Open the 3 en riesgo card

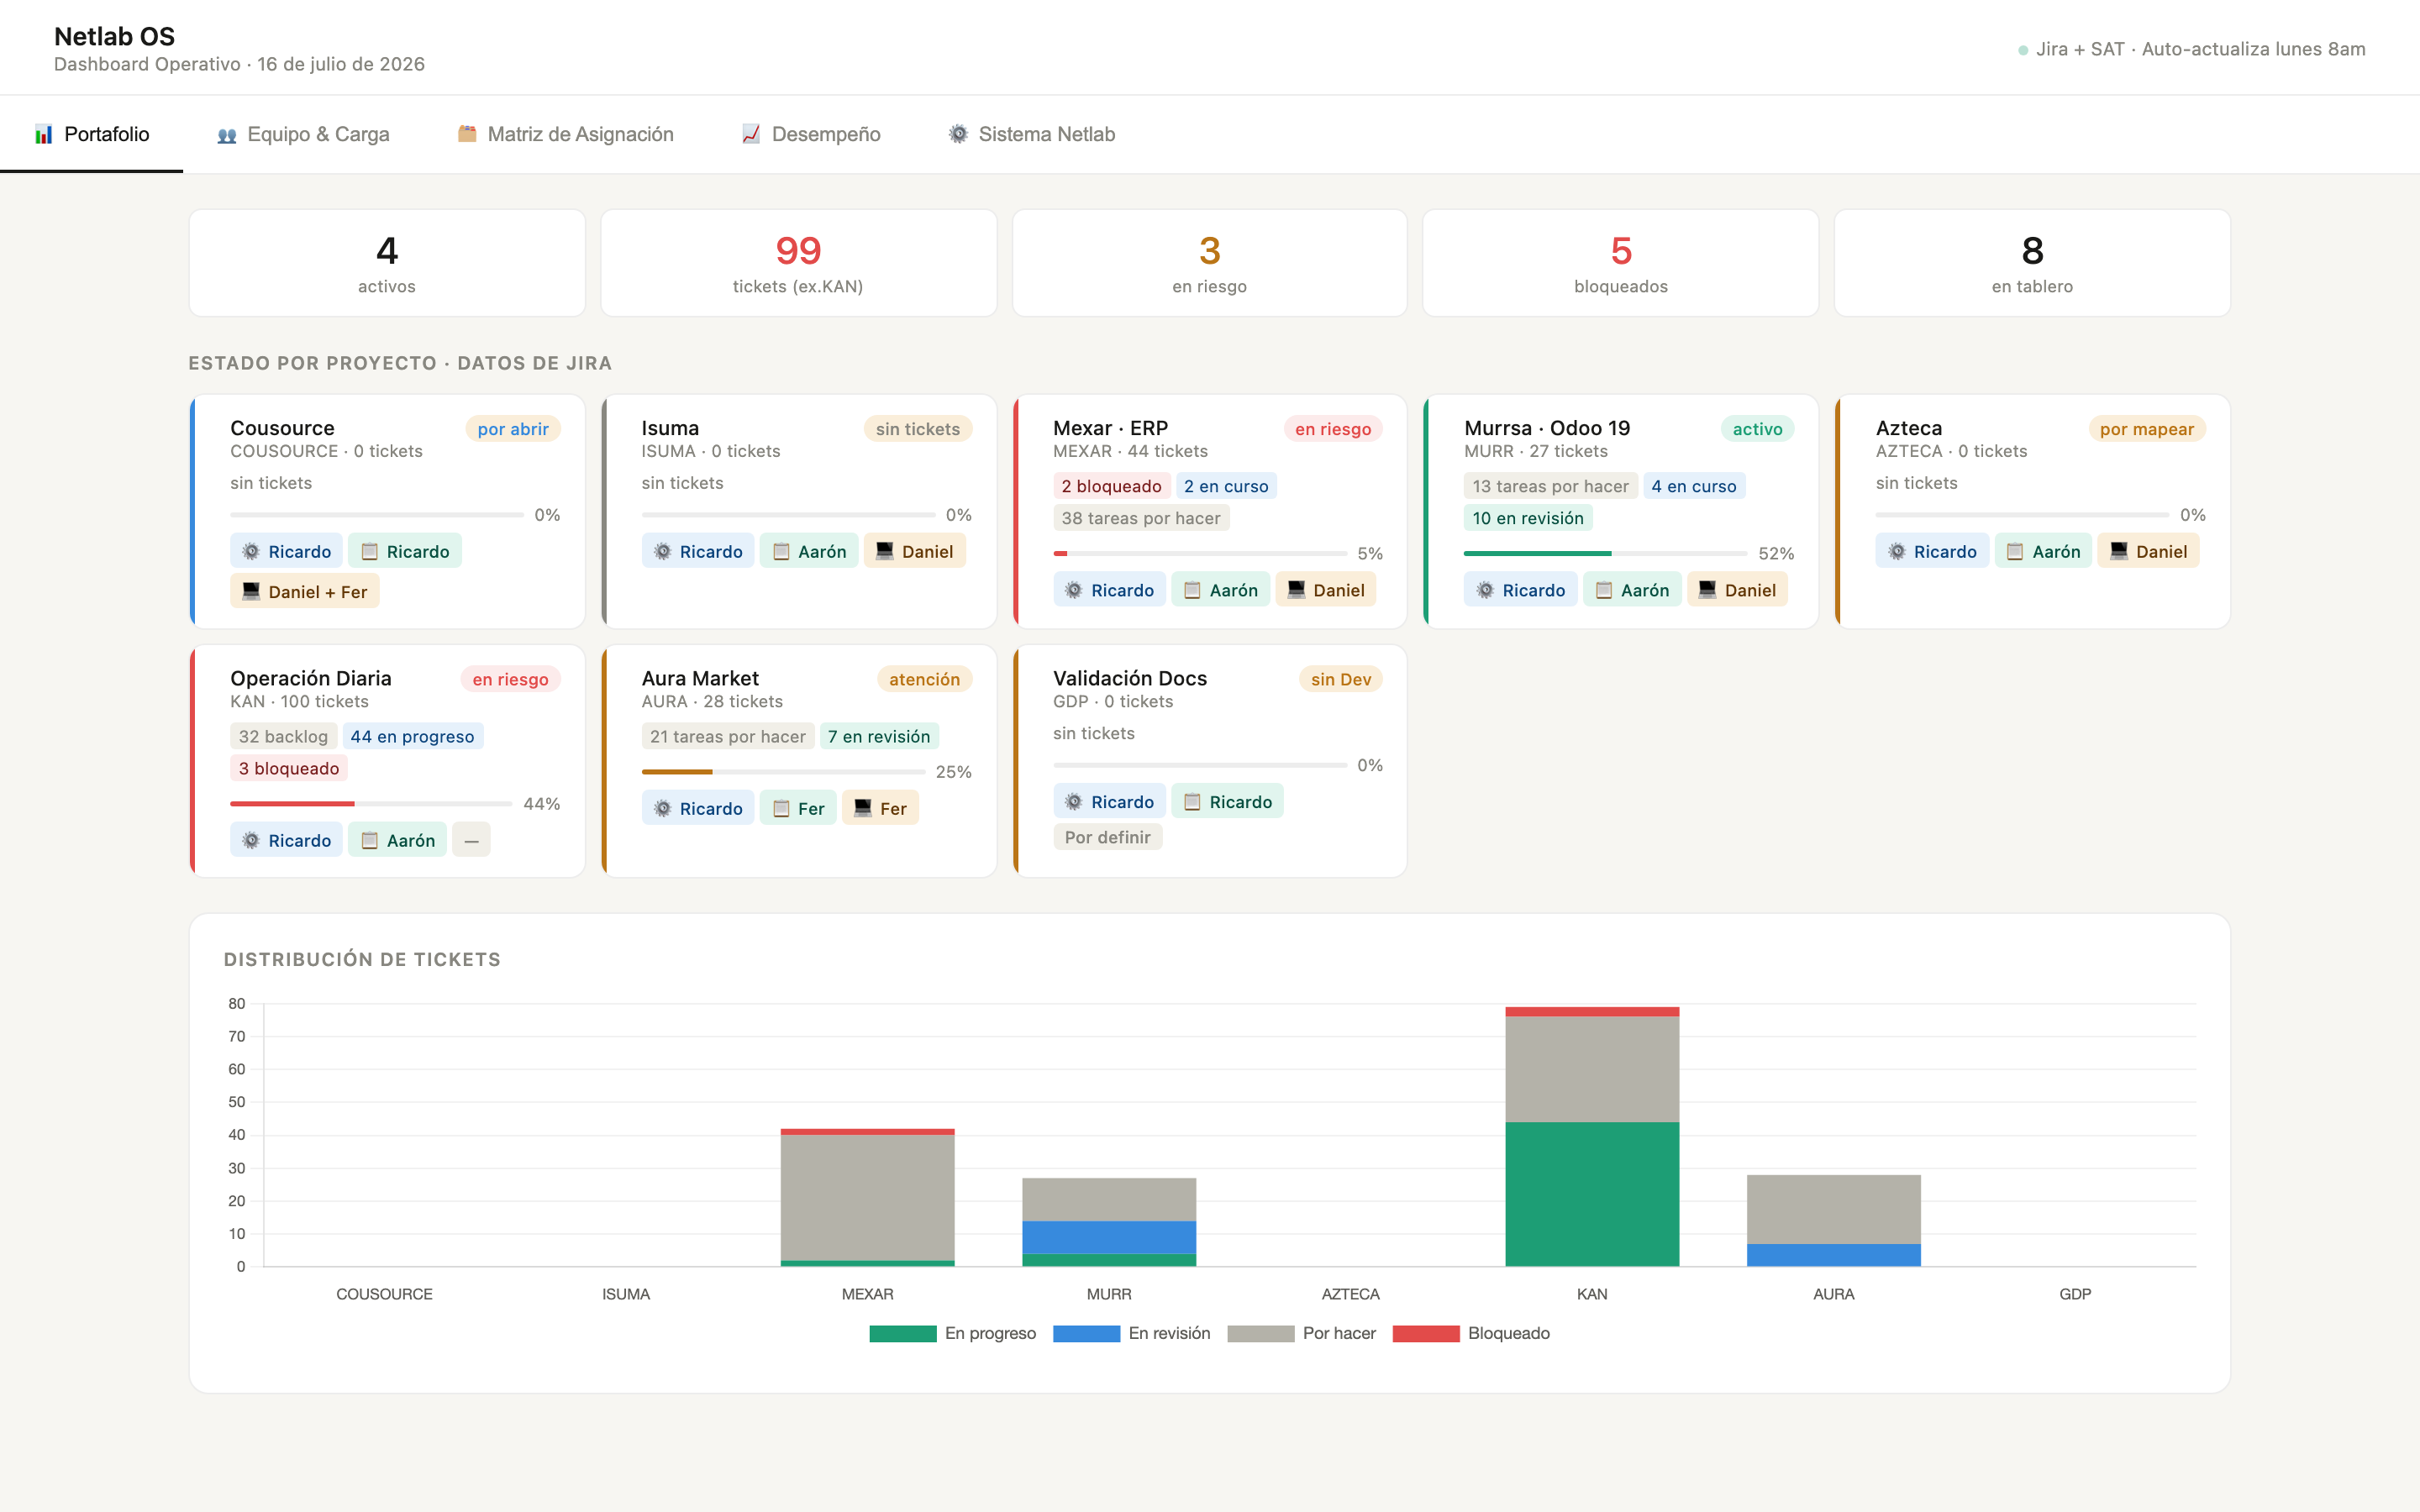coord(1209,263)
